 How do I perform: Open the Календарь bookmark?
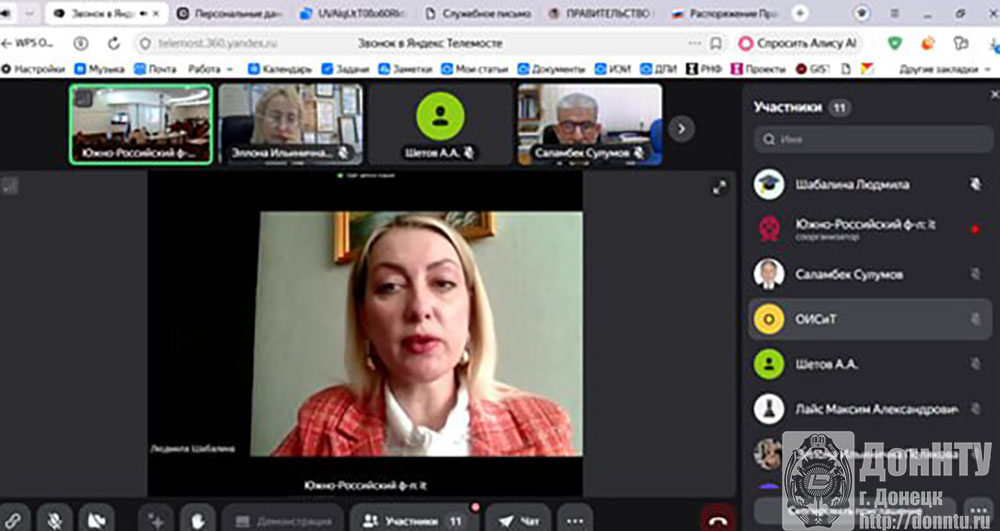point(280,69)
